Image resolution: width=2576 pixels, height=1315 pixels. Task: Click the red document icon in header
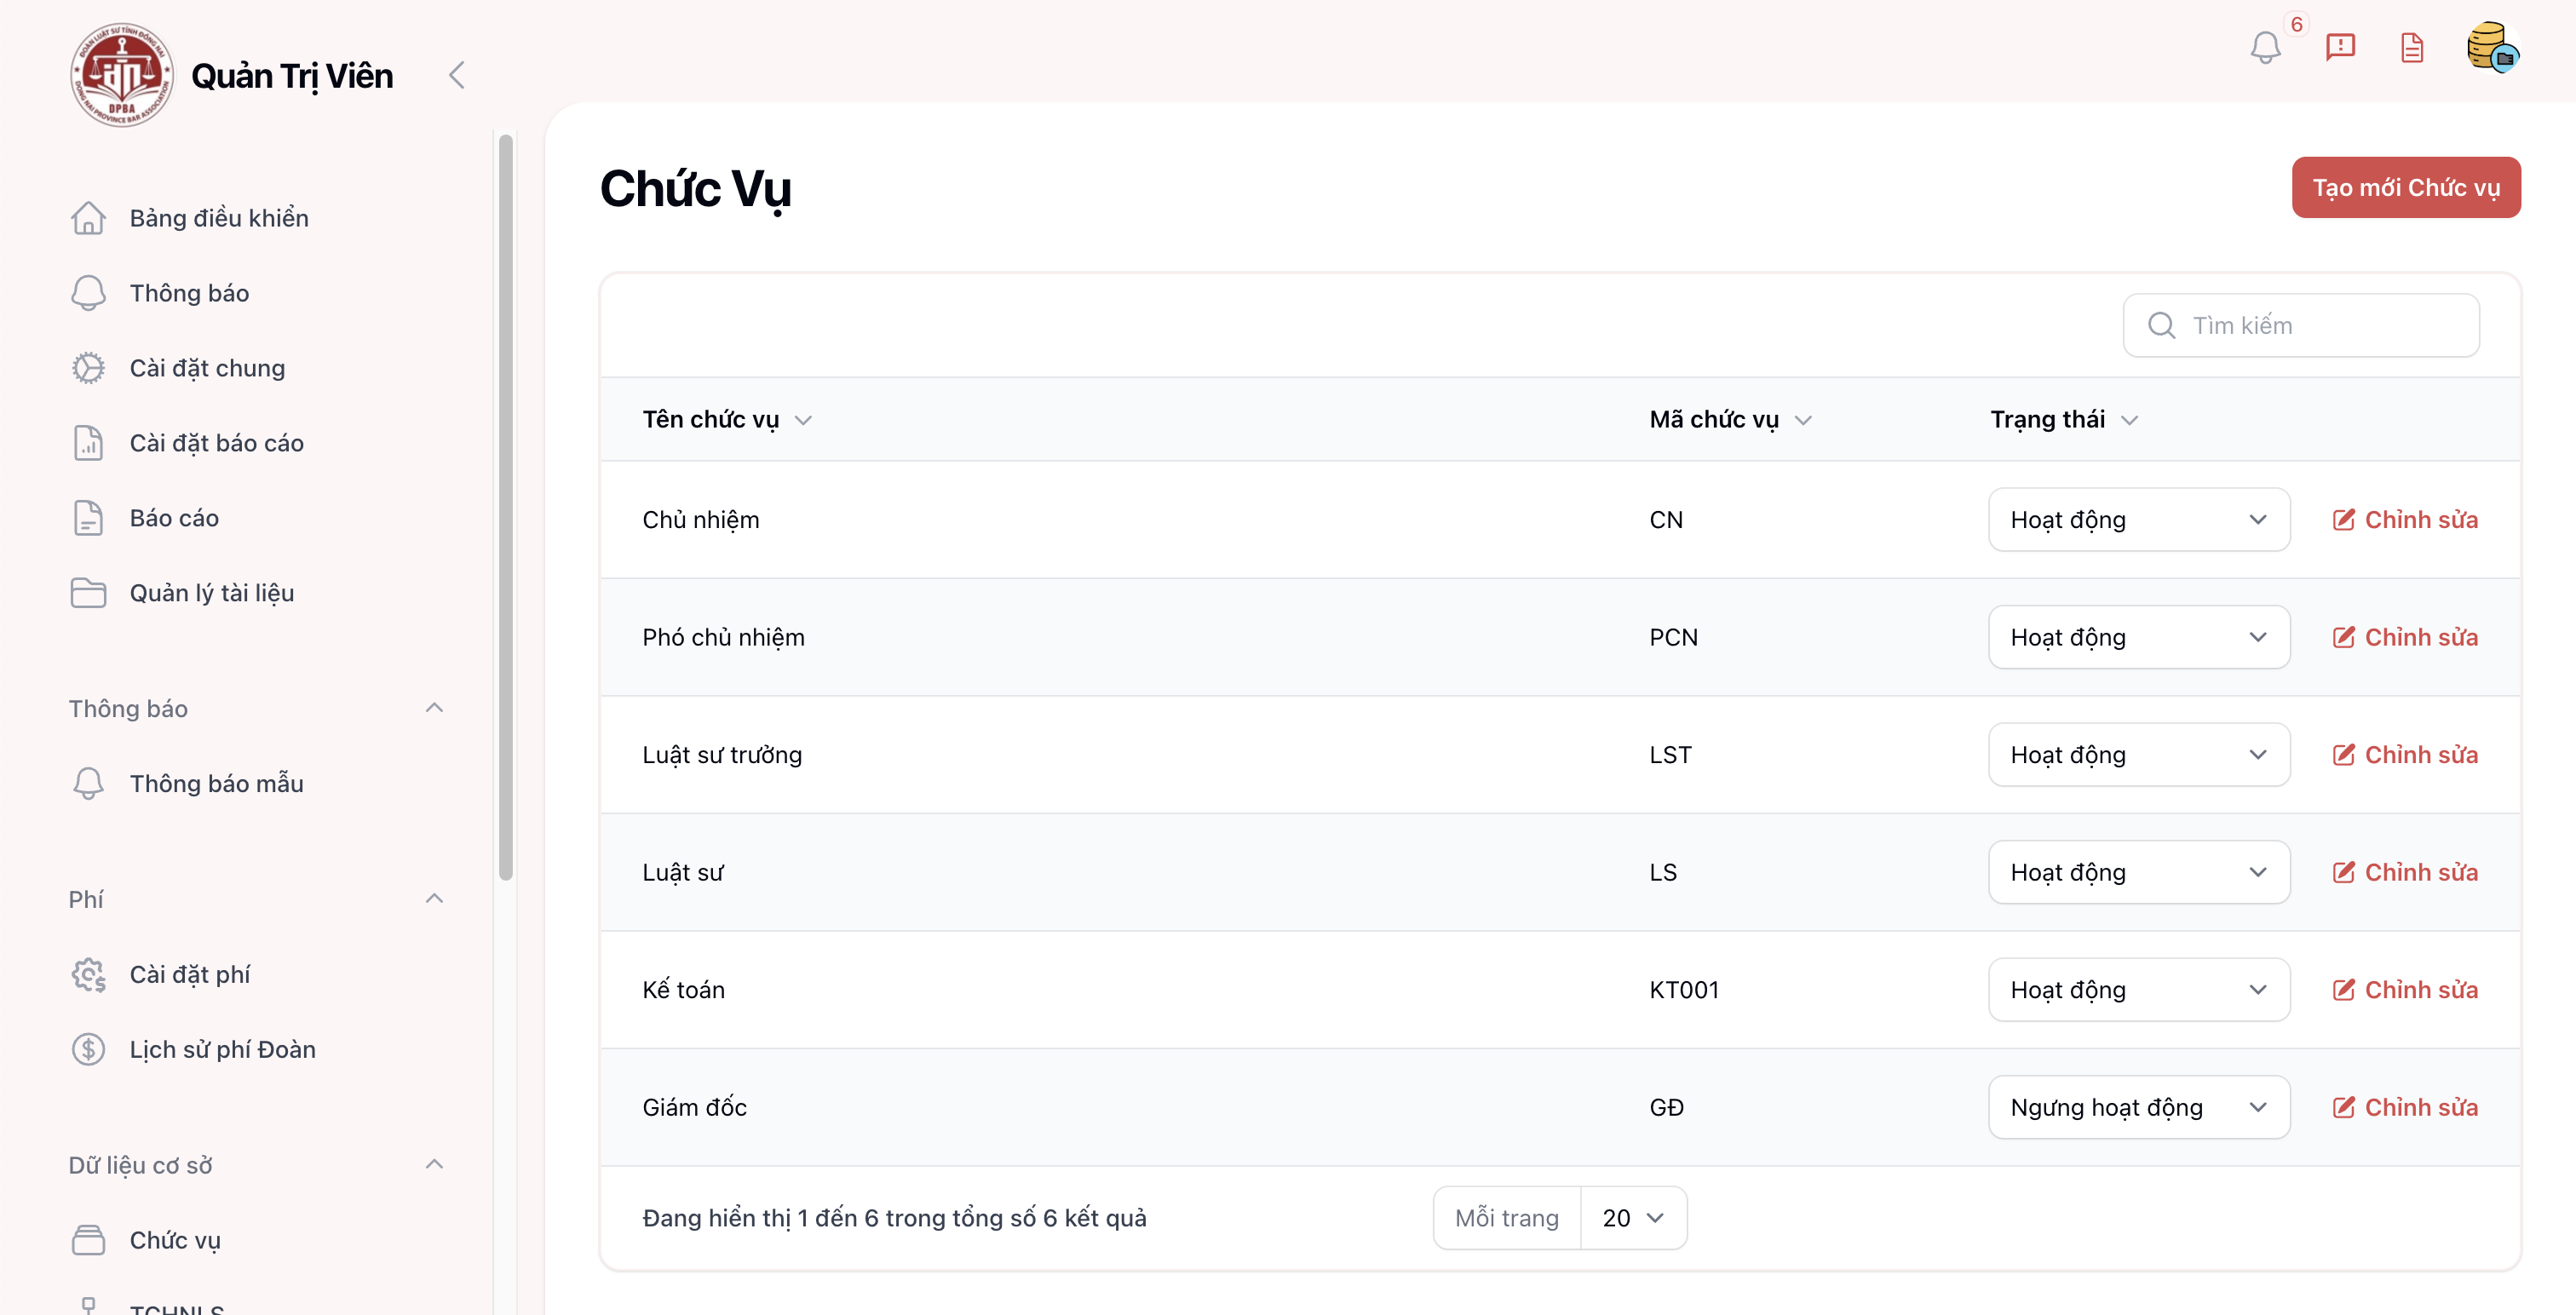coord(2412,47)
